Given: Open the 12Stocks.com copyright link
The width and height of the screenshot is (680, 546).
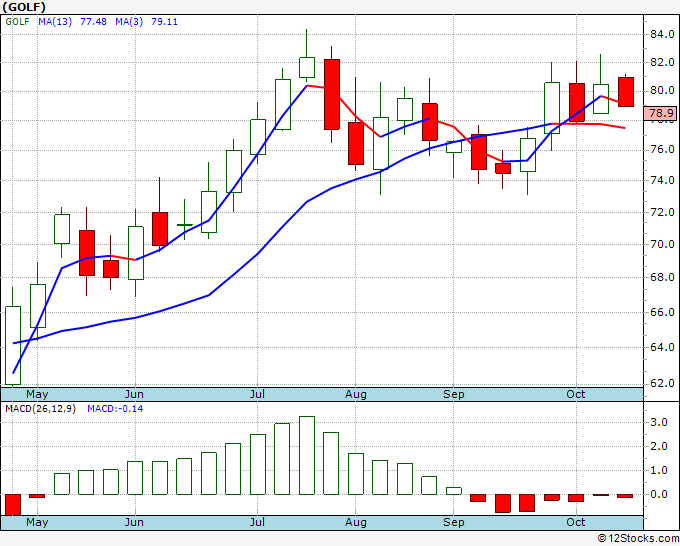Looking at the screenshot, I should pos(638,538).
